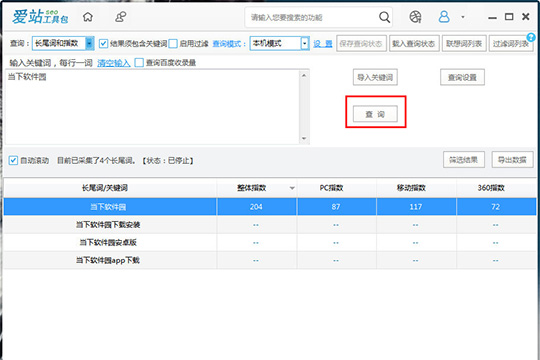
Task: Open the 本机模式 query mode dropdown
Action: tap(279, 43)
